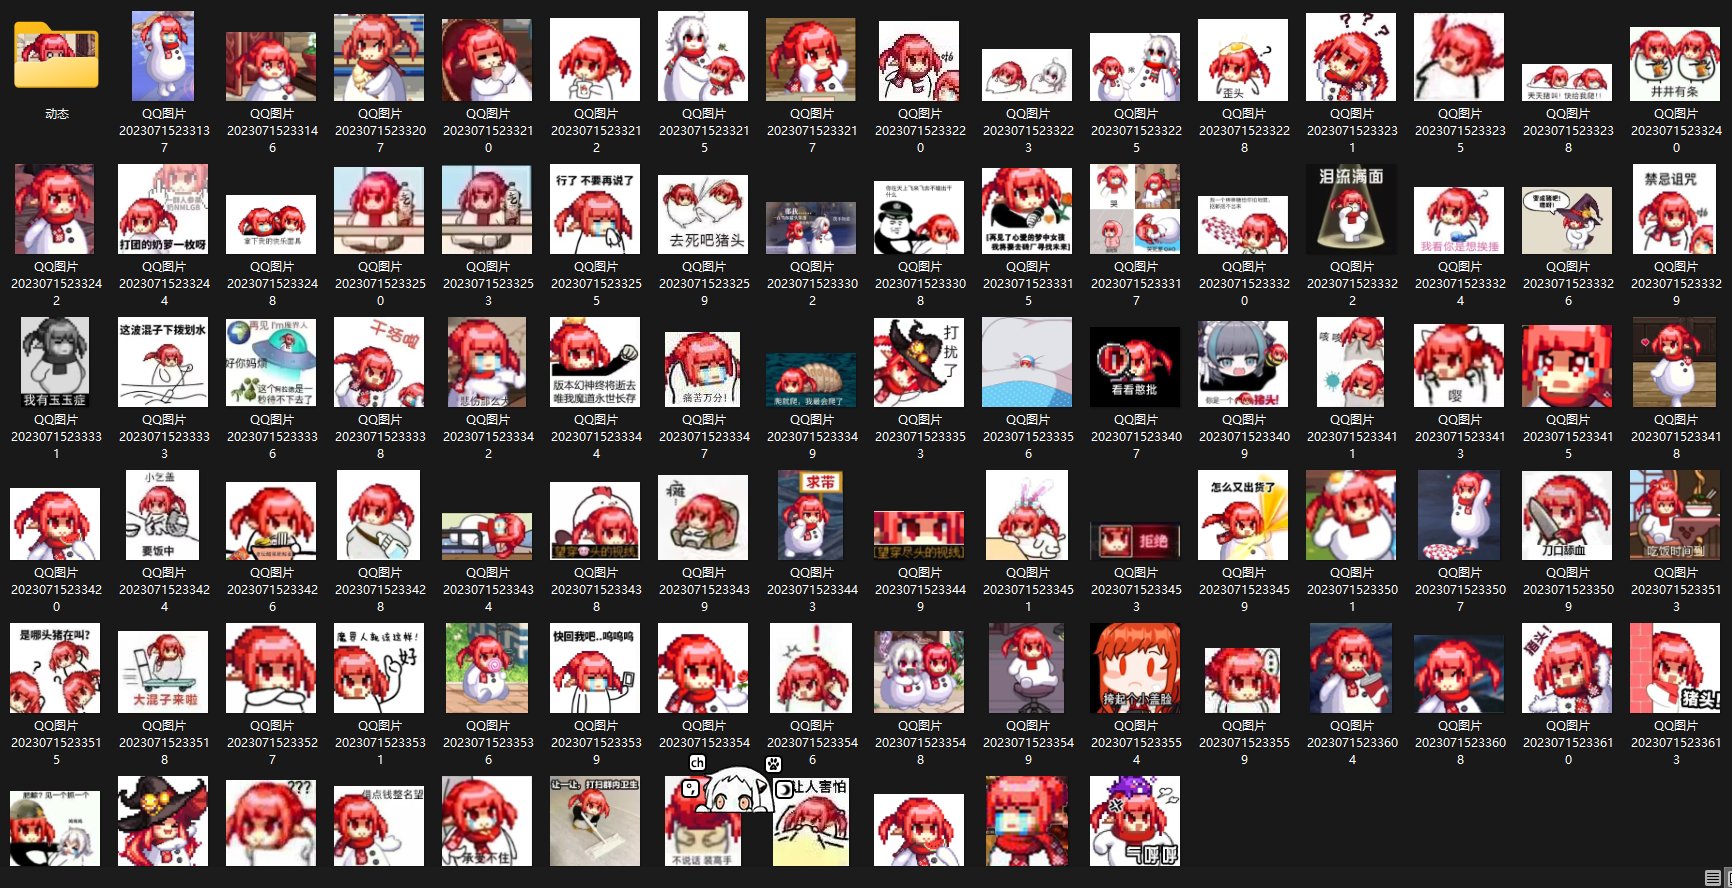The width and height of the screenshot is (1732, 888).
Task: Select the 行了不要再说了 thumbnail
Action: 596,208
